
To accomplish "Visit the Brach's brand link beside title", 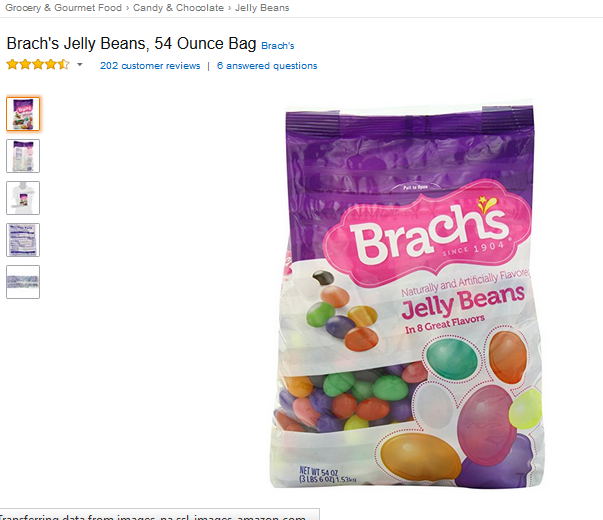I will point(278,45).
